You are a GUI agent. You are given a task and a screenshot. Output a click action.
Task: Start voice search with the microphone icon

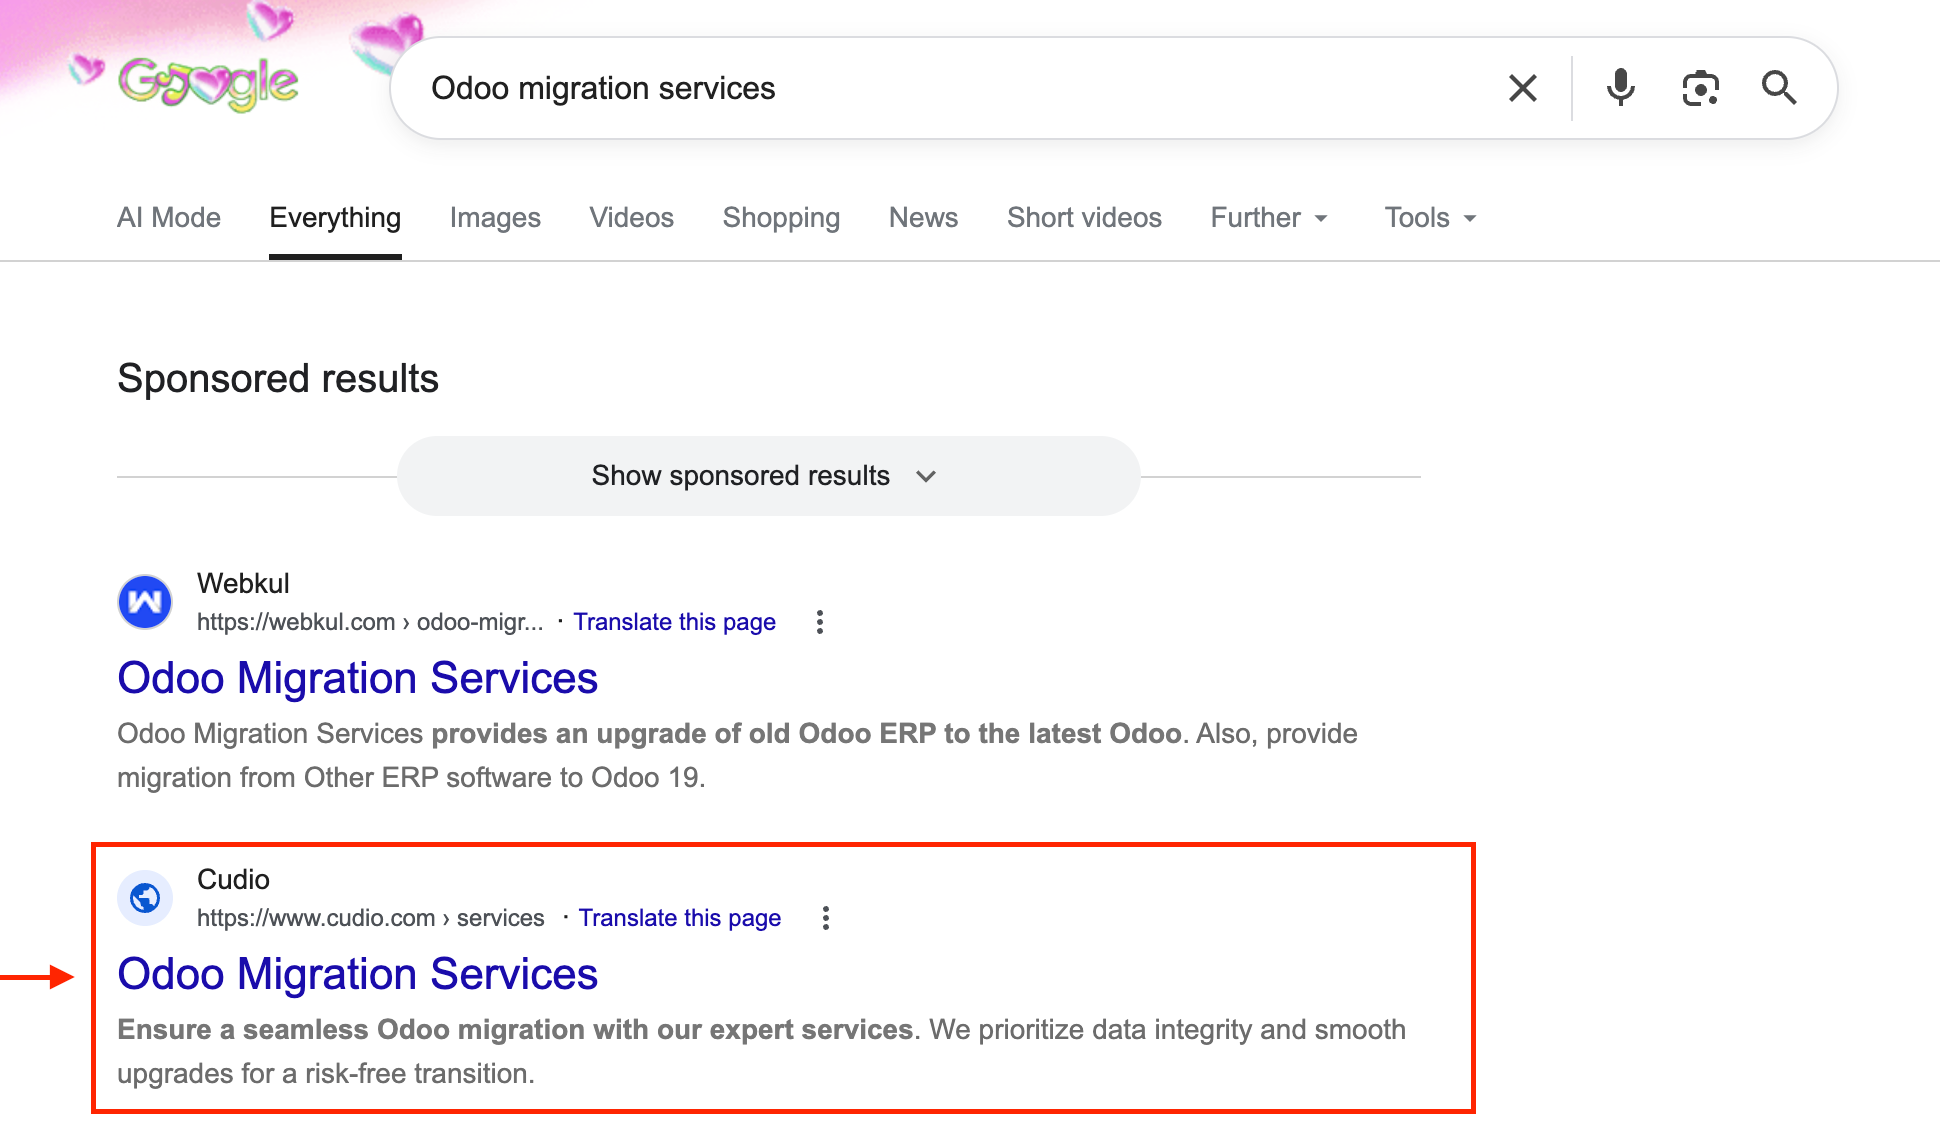(x=1620, y=88)
